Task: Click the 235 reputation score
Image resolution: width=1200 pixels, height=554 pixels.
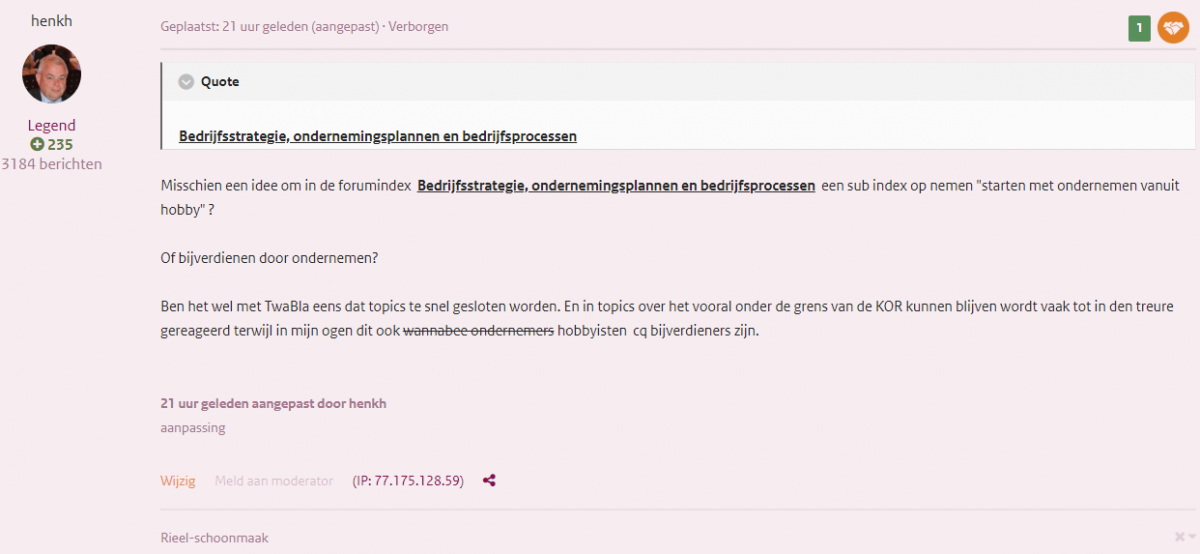Action: pos(60,145)
